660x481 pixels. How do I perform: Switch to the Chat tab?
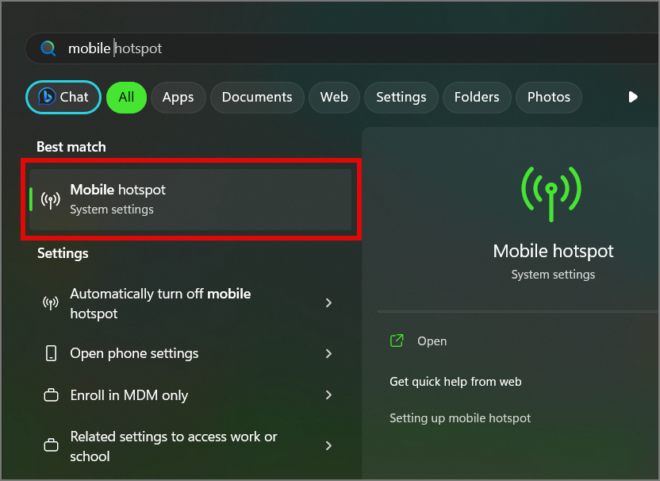[x=64, y=97]
